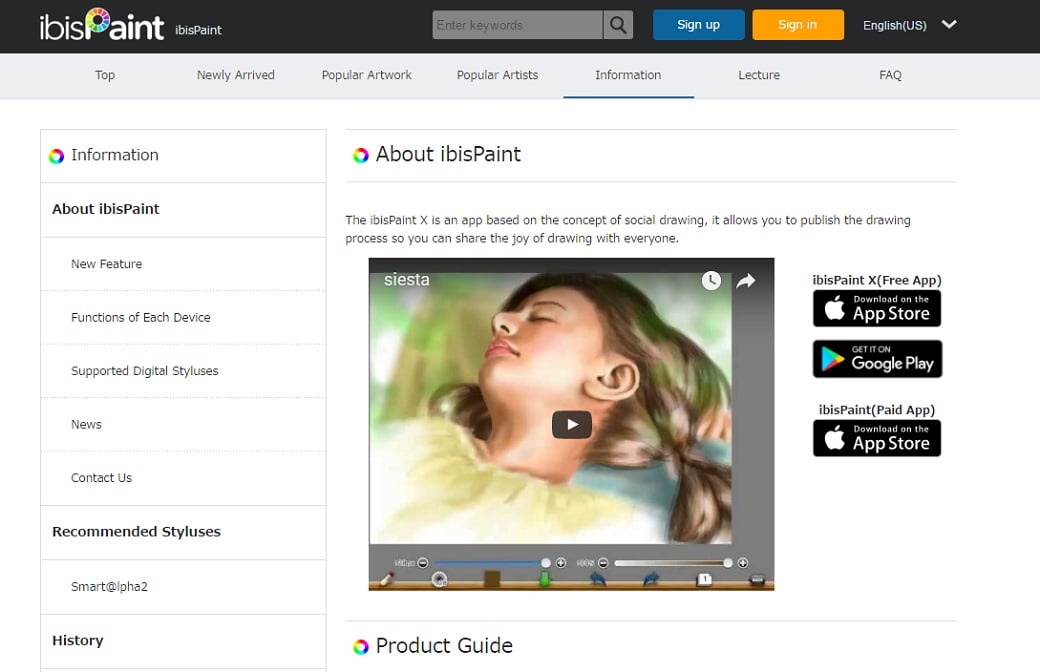Switch to the Popular Artwork tab
Image resolution: width=1040 pixels, height=672 pixels.
(366, 75)
